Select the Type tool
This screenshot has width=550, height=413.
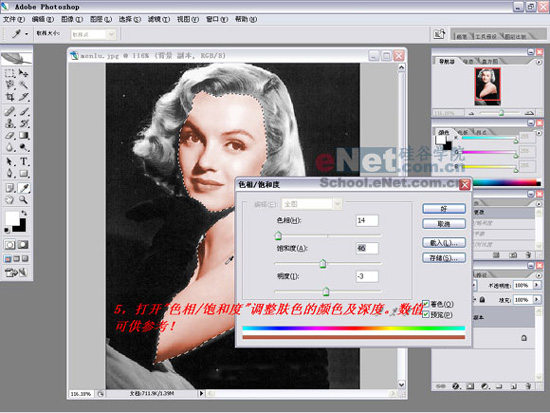24,162
